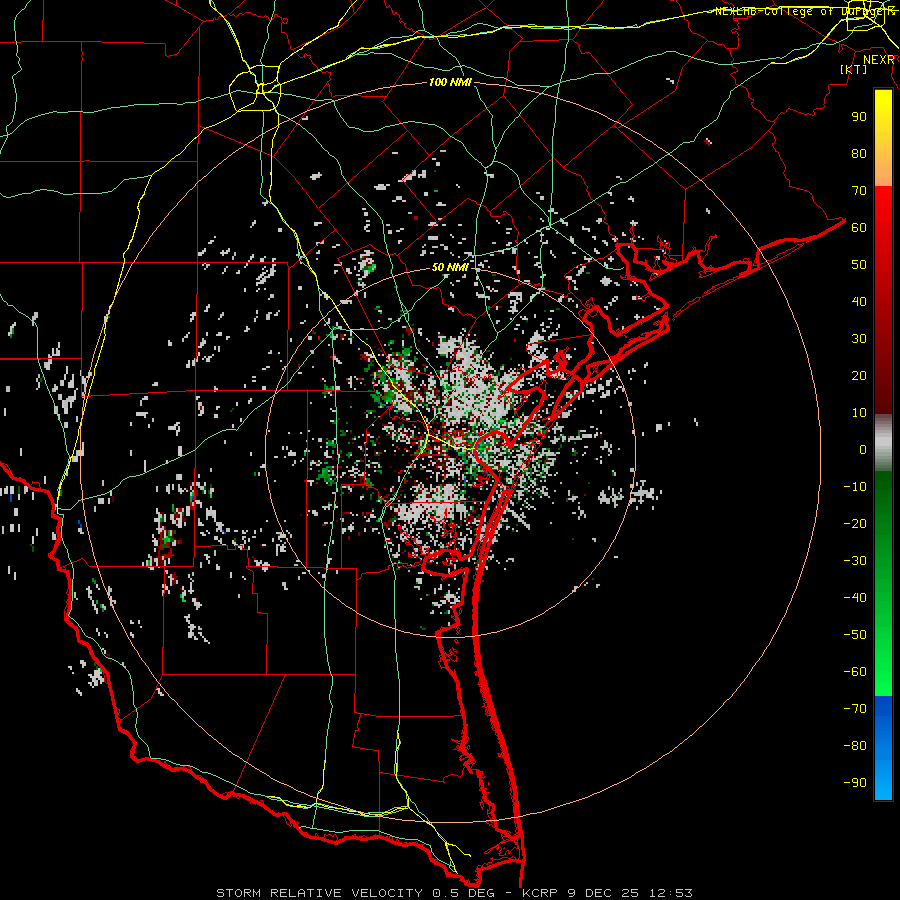
Task: Click the -60 label on the velocity scale
Action: [855, 672]
